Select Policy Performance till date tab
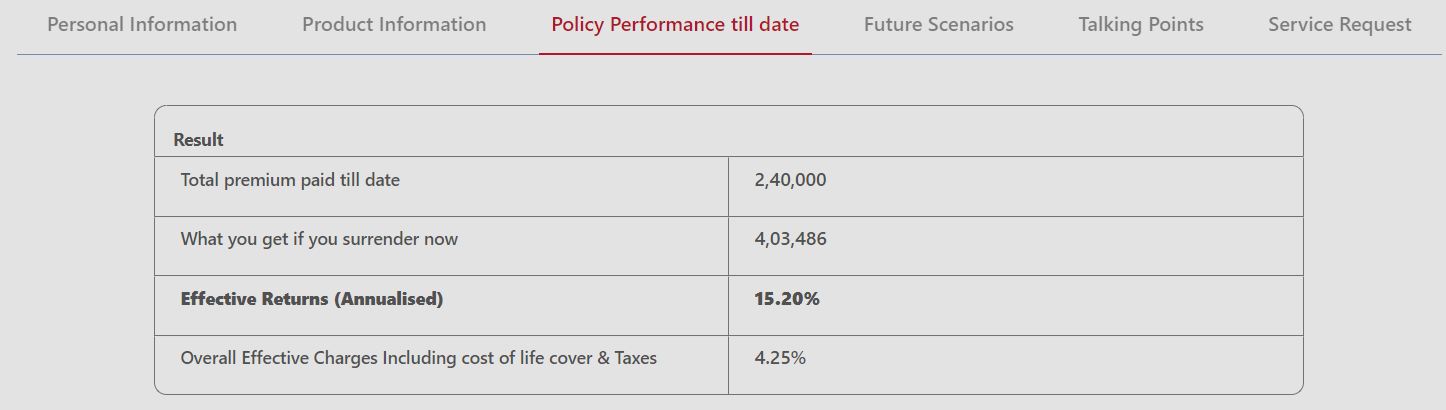 pyautogui.click(x=675, y=24)
